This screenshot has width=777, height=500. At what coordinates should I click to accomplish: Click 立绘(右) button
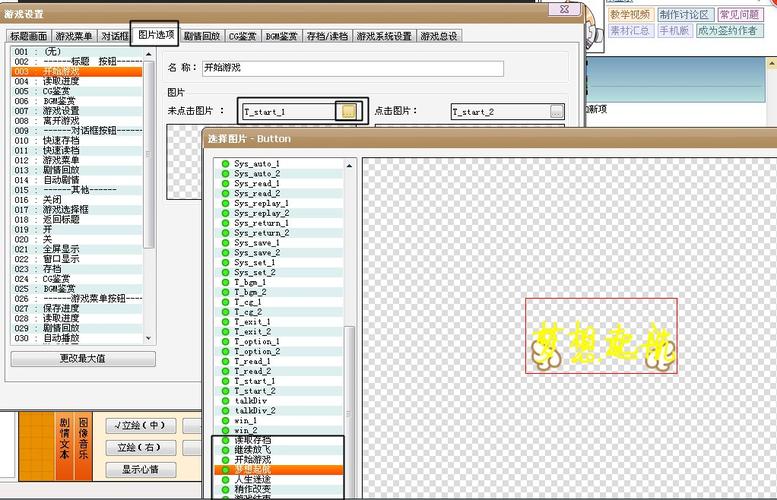[141, 447]
